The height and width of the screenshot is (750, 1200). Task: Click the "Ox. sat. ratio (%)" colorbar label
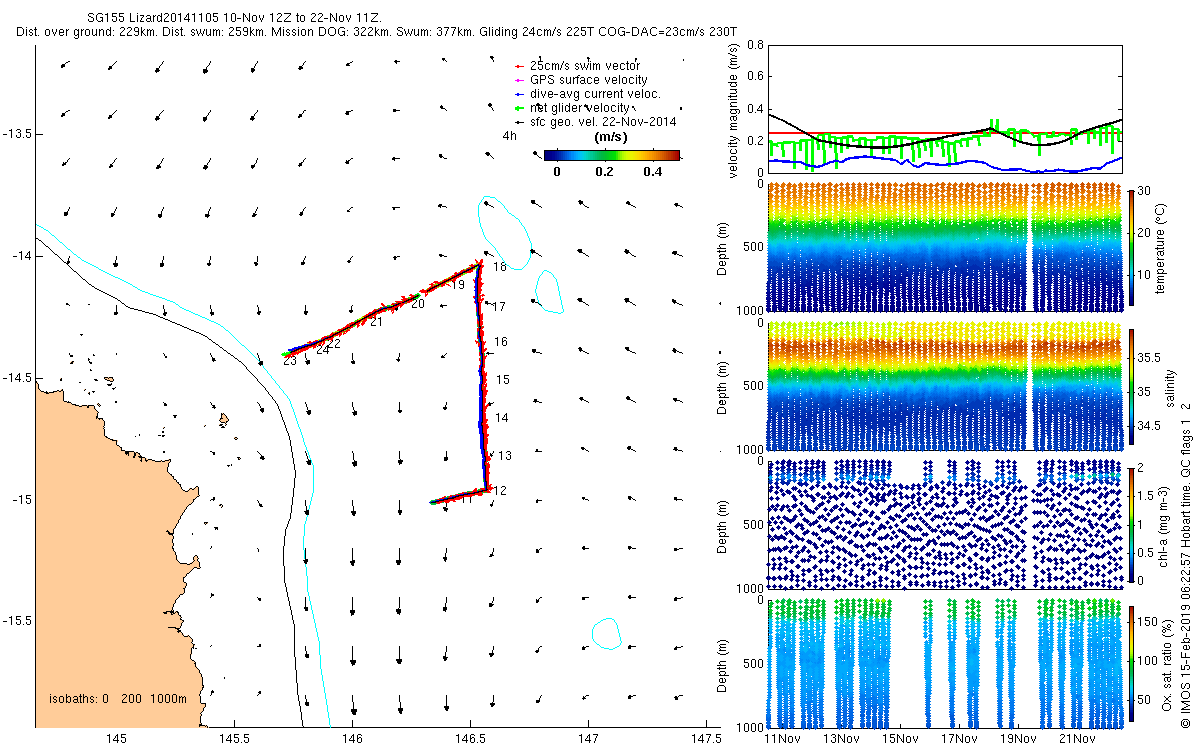click(x=1167, y=666)
